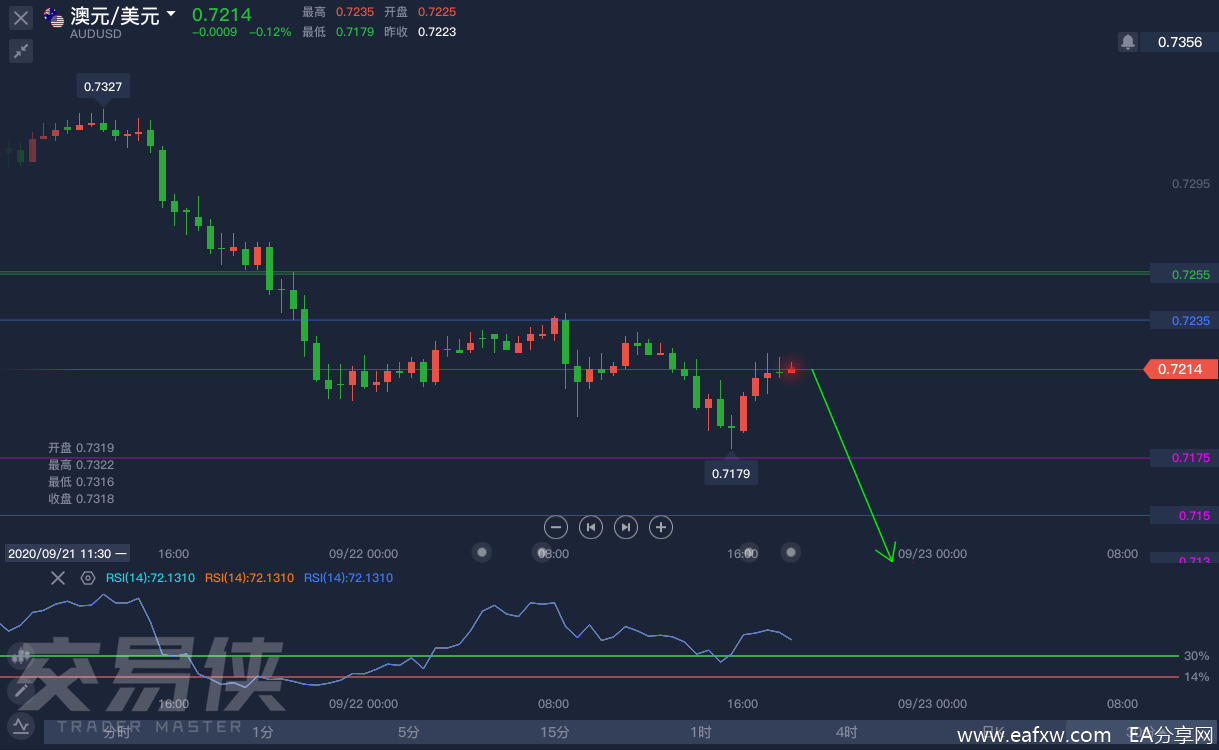Open the 澳元/美元 symbol dropdown arrow
This screenshot has width=1219, height=750.
pyautogui.click(x=171, y=14)
